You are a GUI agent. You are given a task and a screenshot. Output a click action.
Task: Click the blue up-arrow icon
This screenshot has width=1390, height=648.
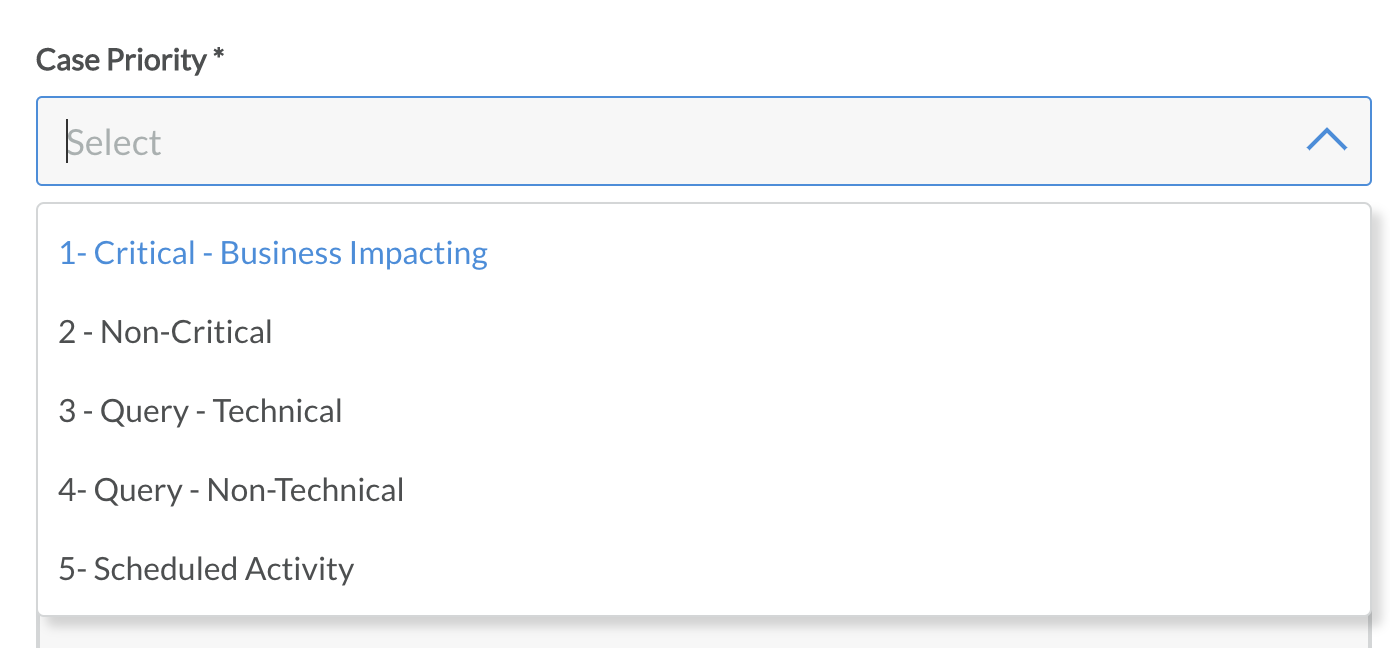pos(1326,141)
